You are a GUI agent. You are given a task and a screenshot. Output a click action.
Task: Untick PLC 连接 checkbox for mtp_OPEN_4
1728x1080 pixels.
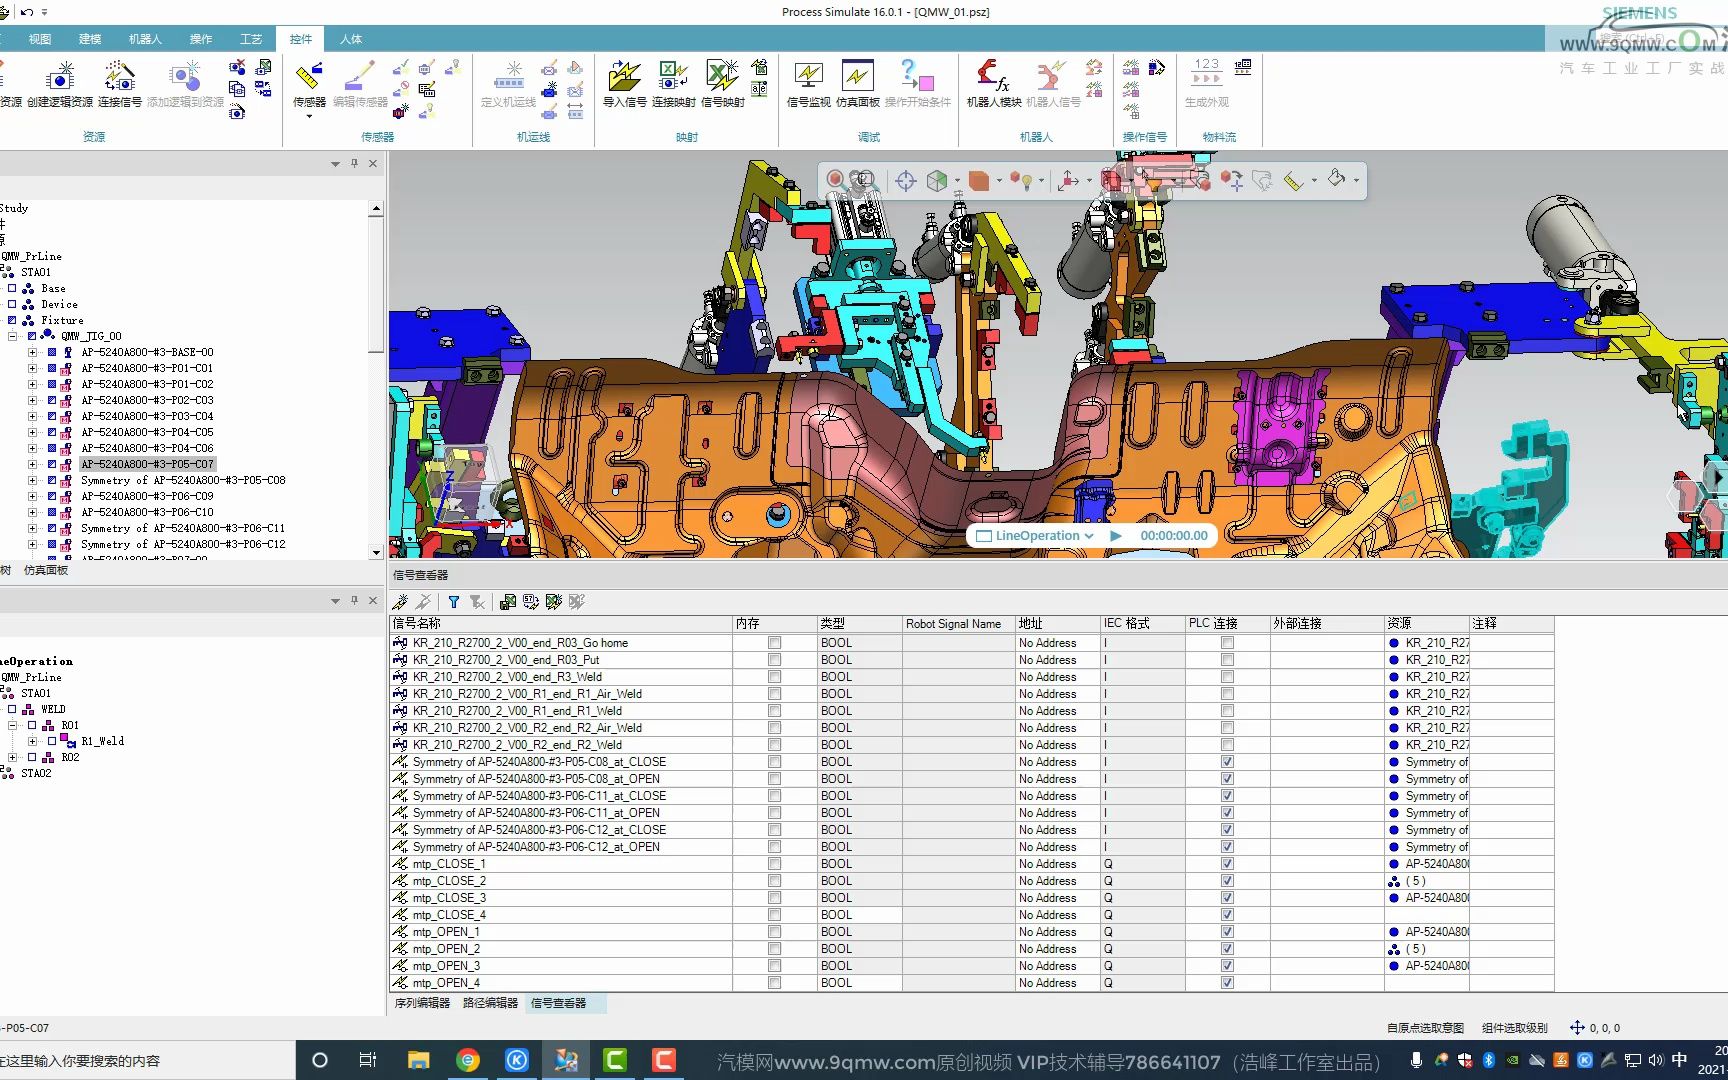coord(1227,983)
